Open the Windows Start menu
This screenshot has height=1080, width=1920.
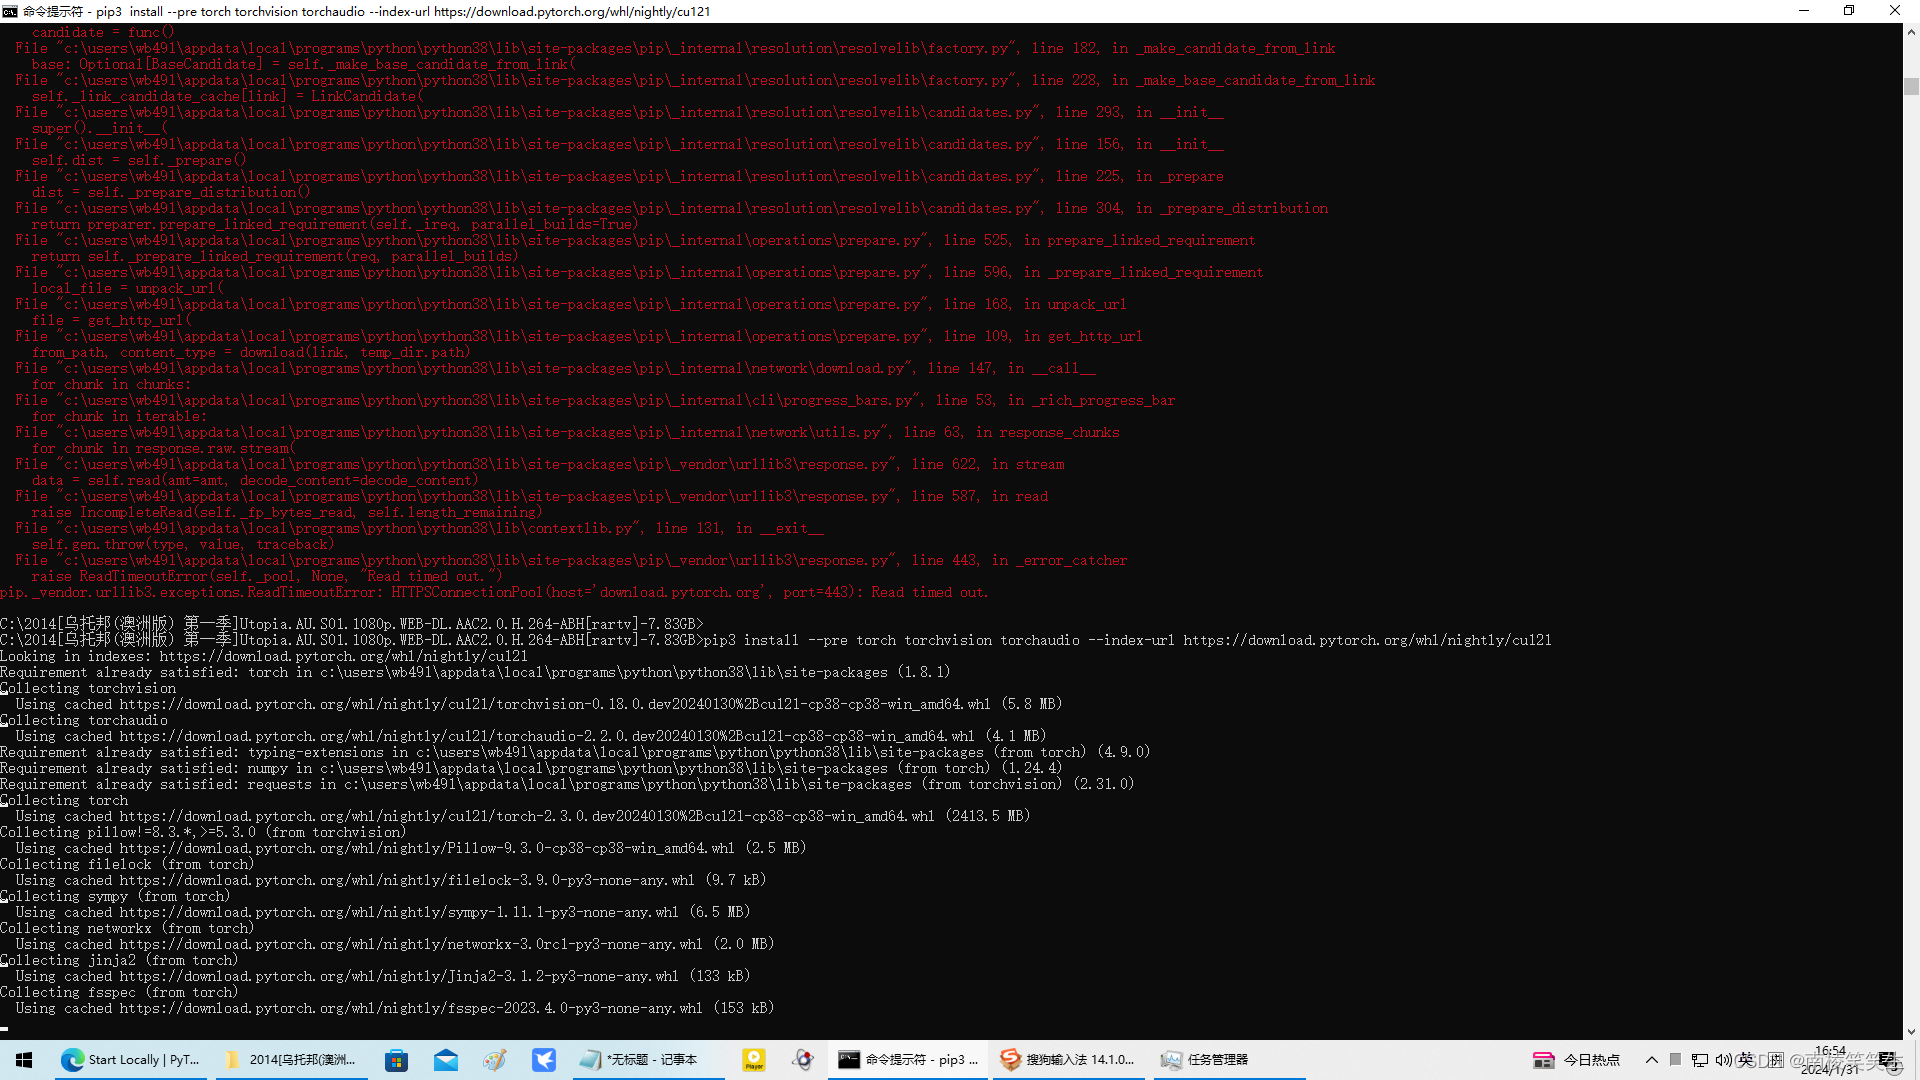pyautogui.click(x=24, y=1060)
